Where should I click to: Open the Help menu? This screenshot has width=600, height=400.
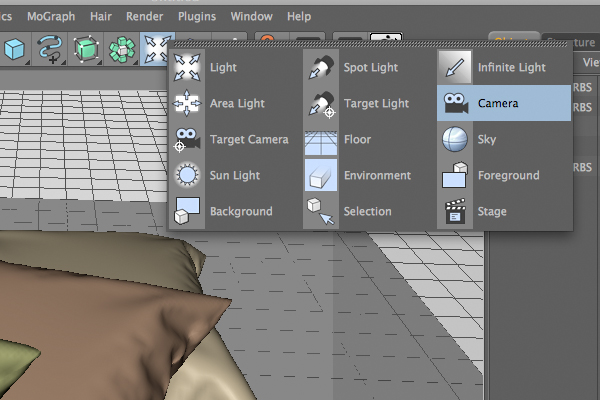299,16
